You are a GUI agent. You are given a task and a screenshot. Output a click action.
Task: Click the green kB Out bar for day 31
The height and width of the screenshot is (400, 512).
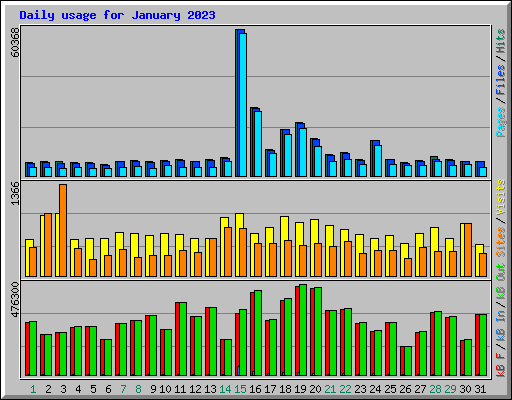click(483, 345)
